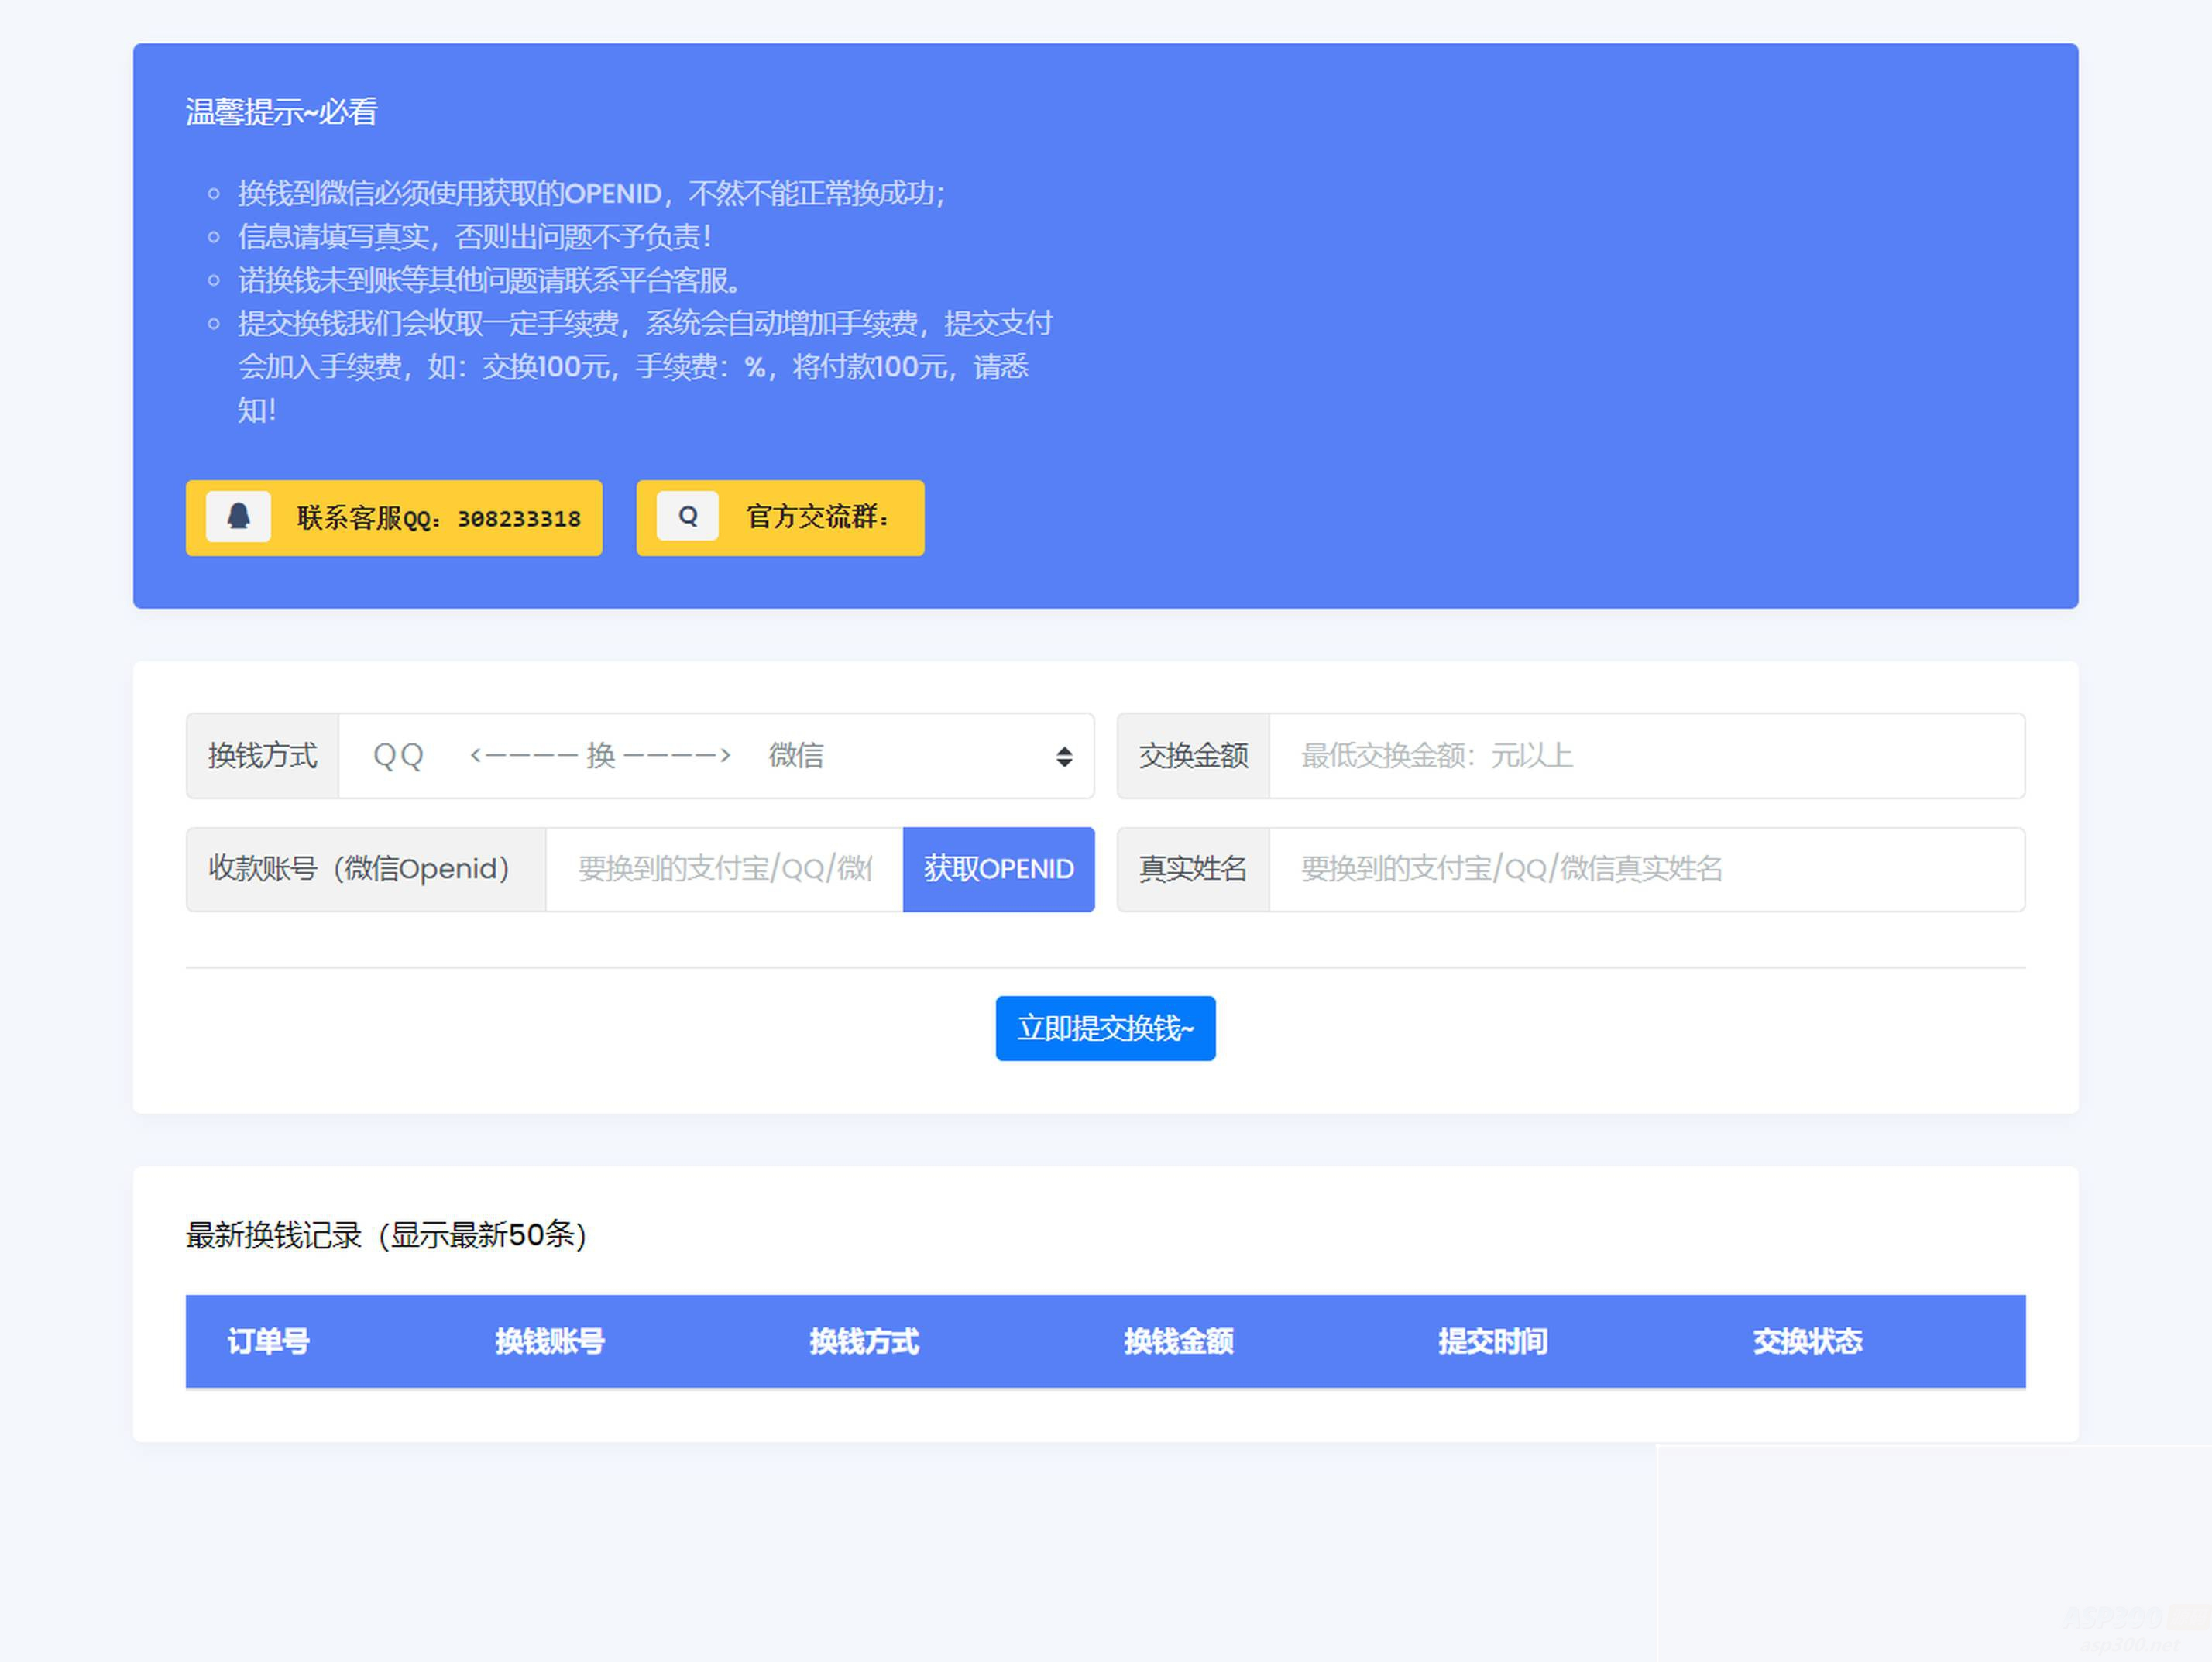The image size is (2212, 1662).
Task: Select the 订单号 table header
Action: 268,1342
